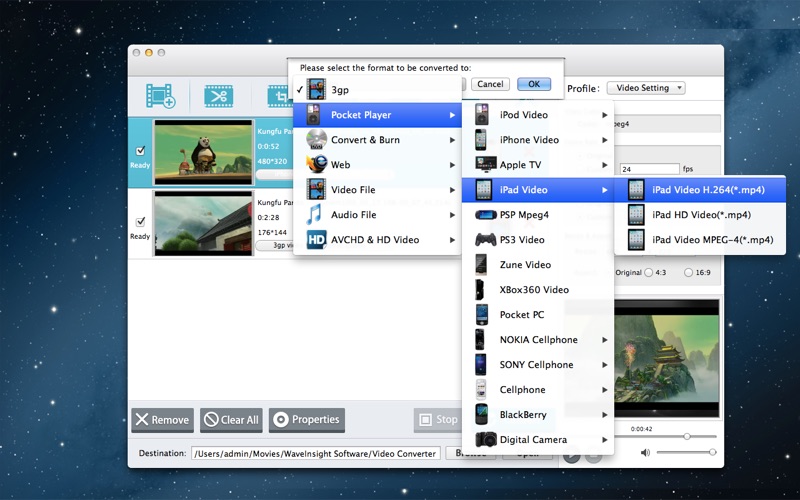Click the Cancel button in format dialog
The image size is (800, 500).
490,84
